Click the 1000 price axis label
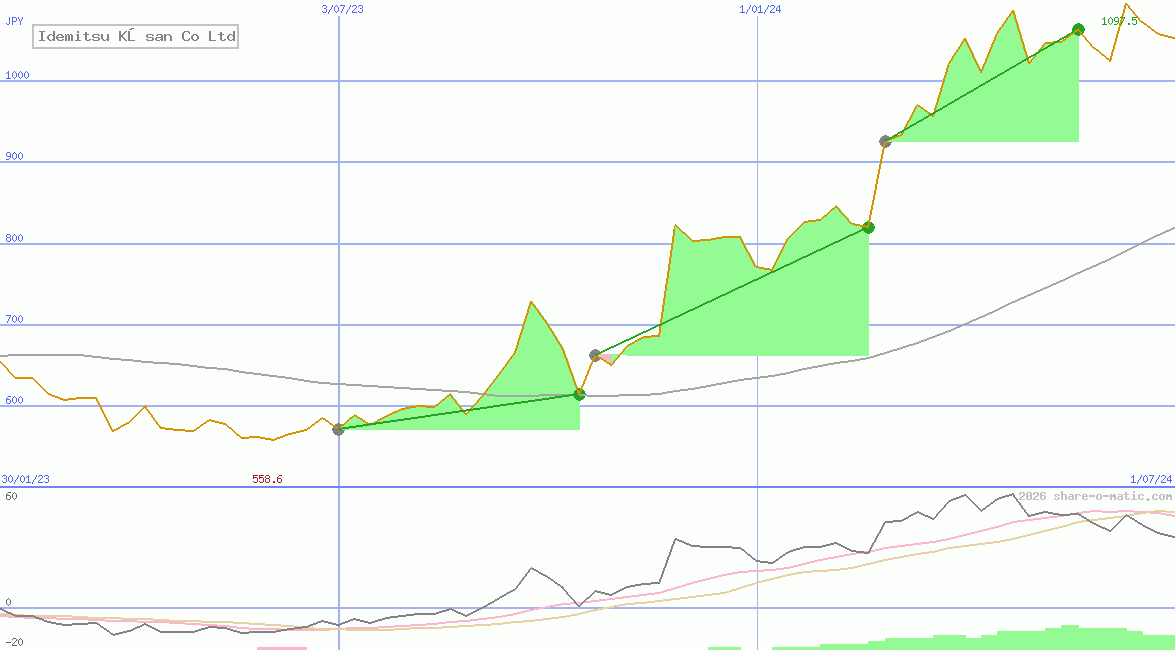This screenshot has height=650, width=1175. [18, 75]
